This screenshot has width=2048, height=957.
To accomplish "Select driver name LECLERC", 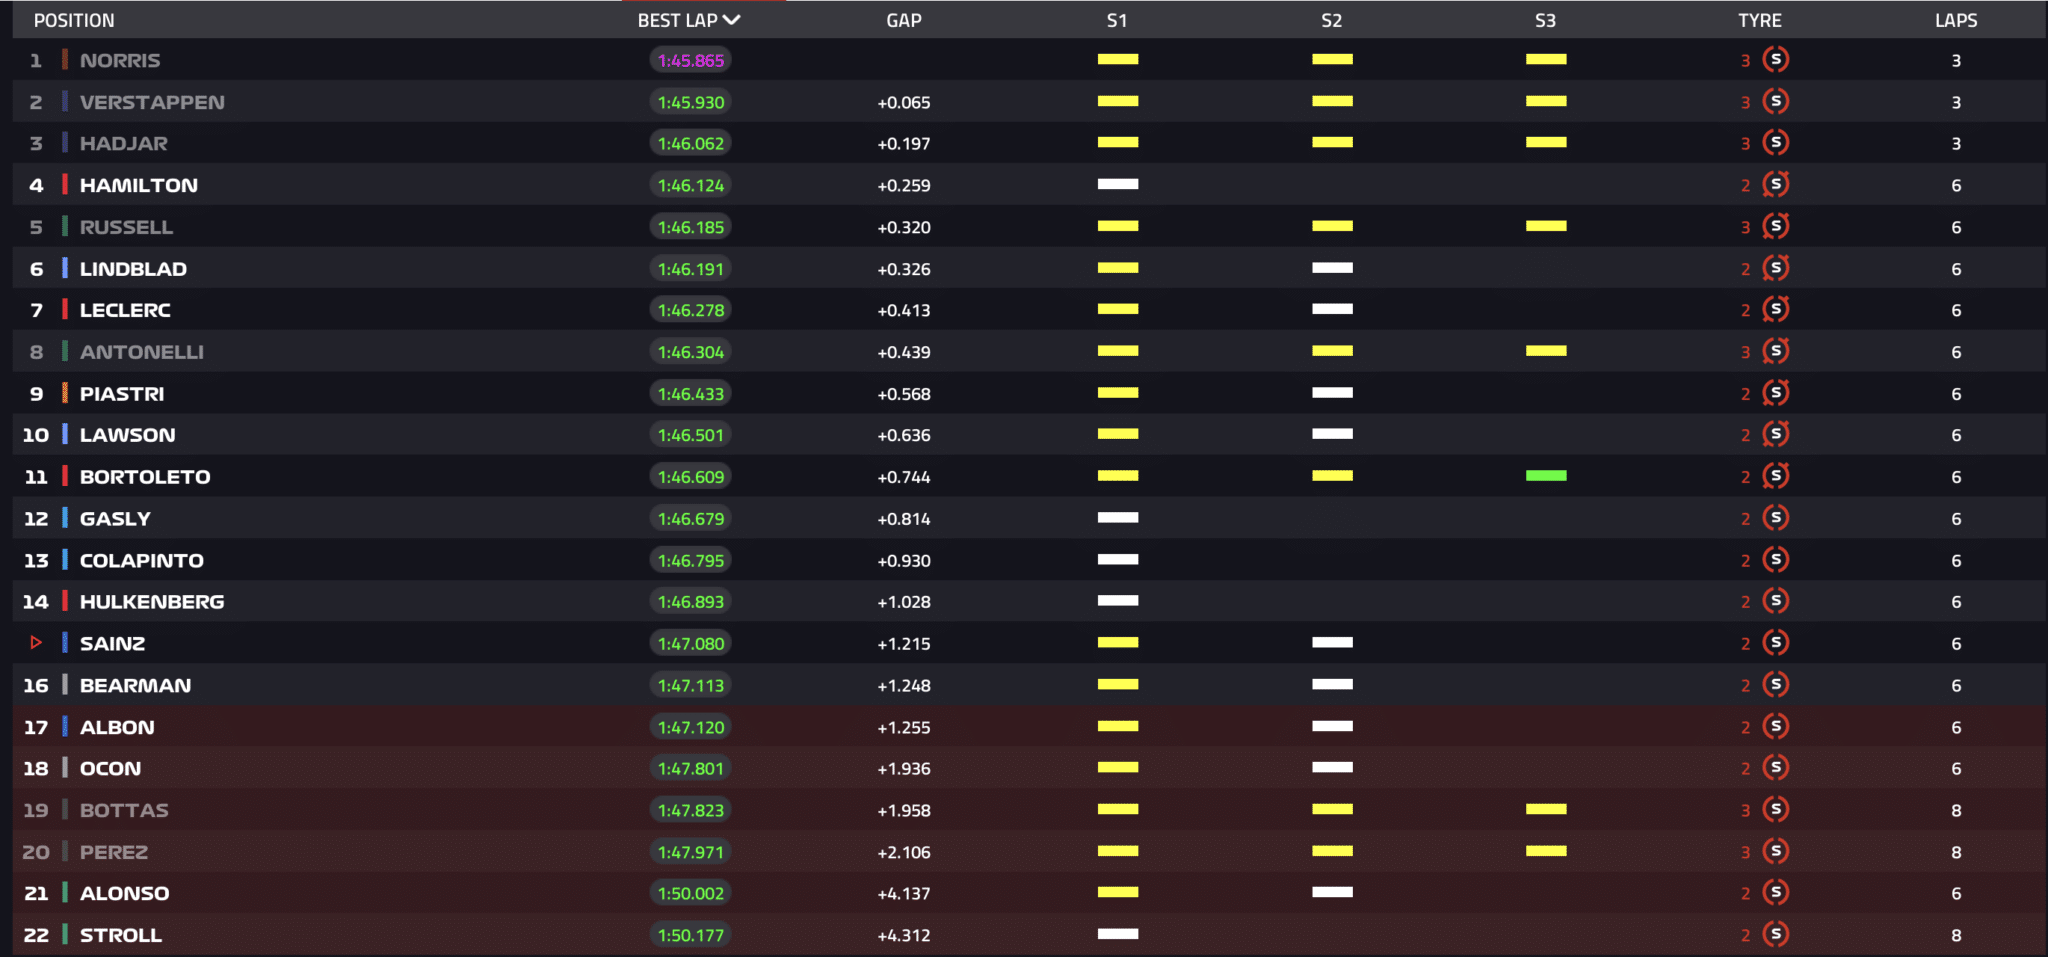I will click(125, 310).
